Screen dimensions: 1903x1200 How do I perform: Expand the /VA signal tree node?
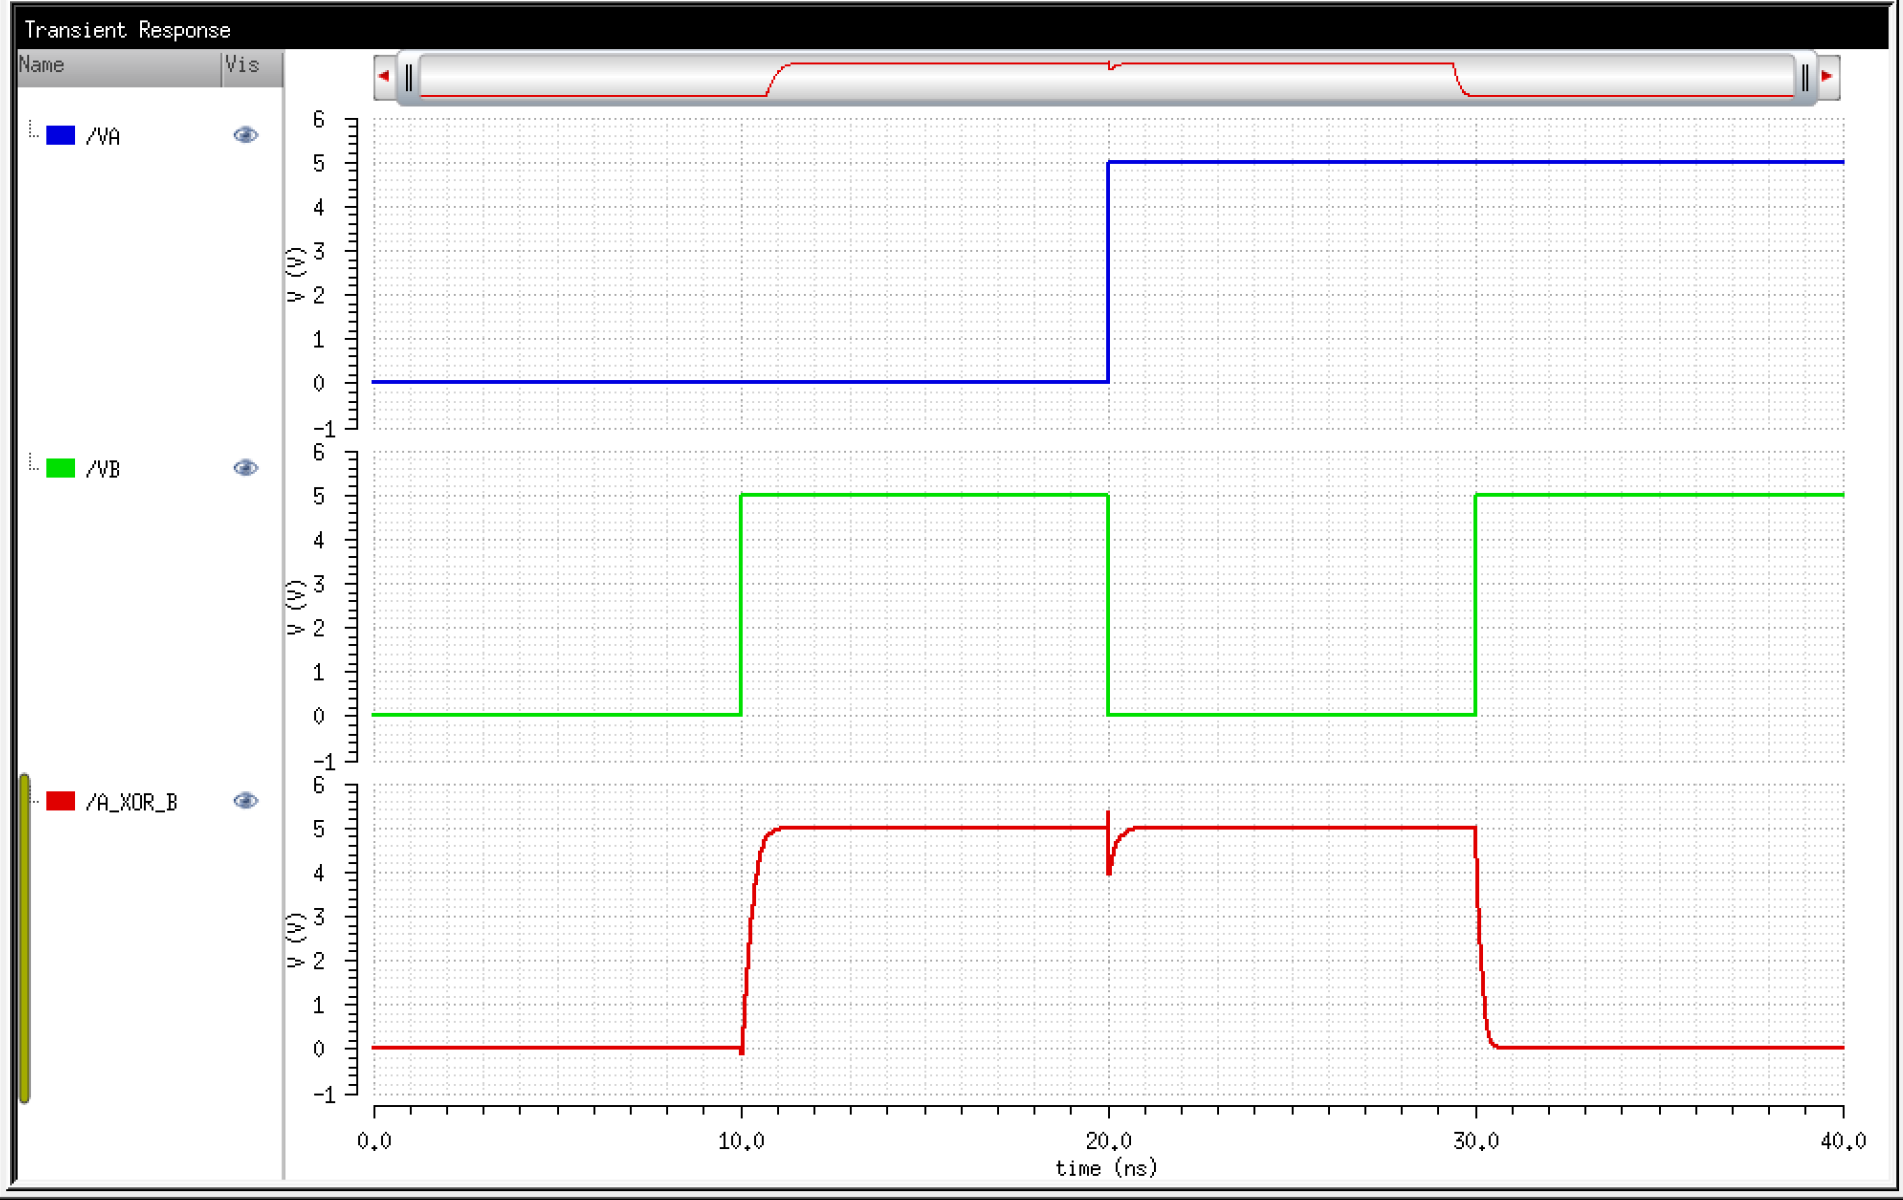point(33,130)
